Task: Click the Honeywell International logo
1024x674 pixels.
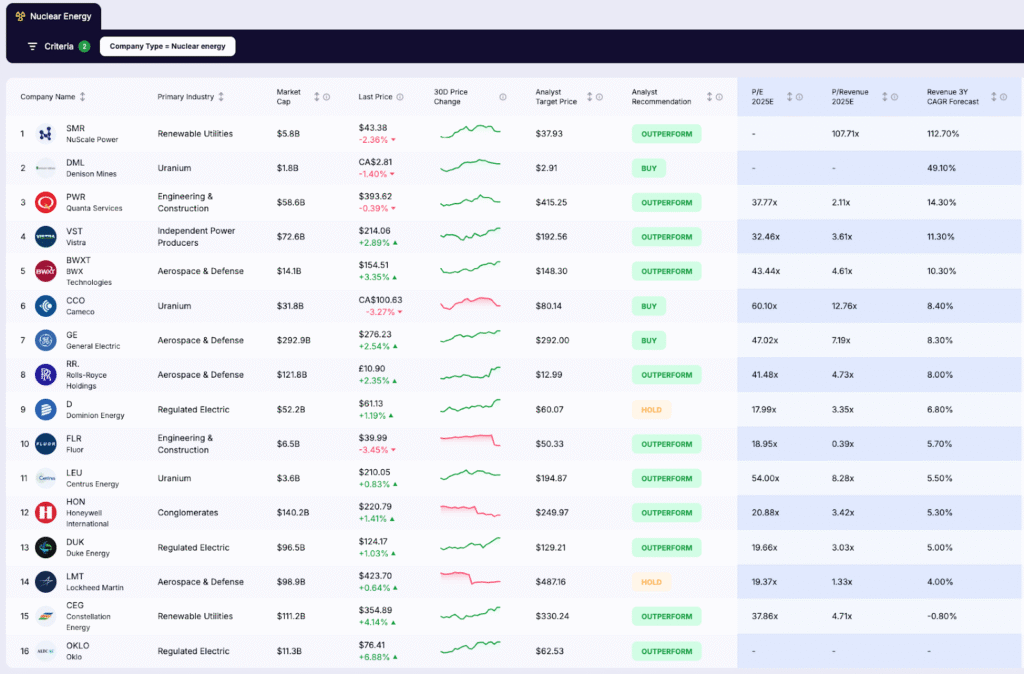Action: 46,513
